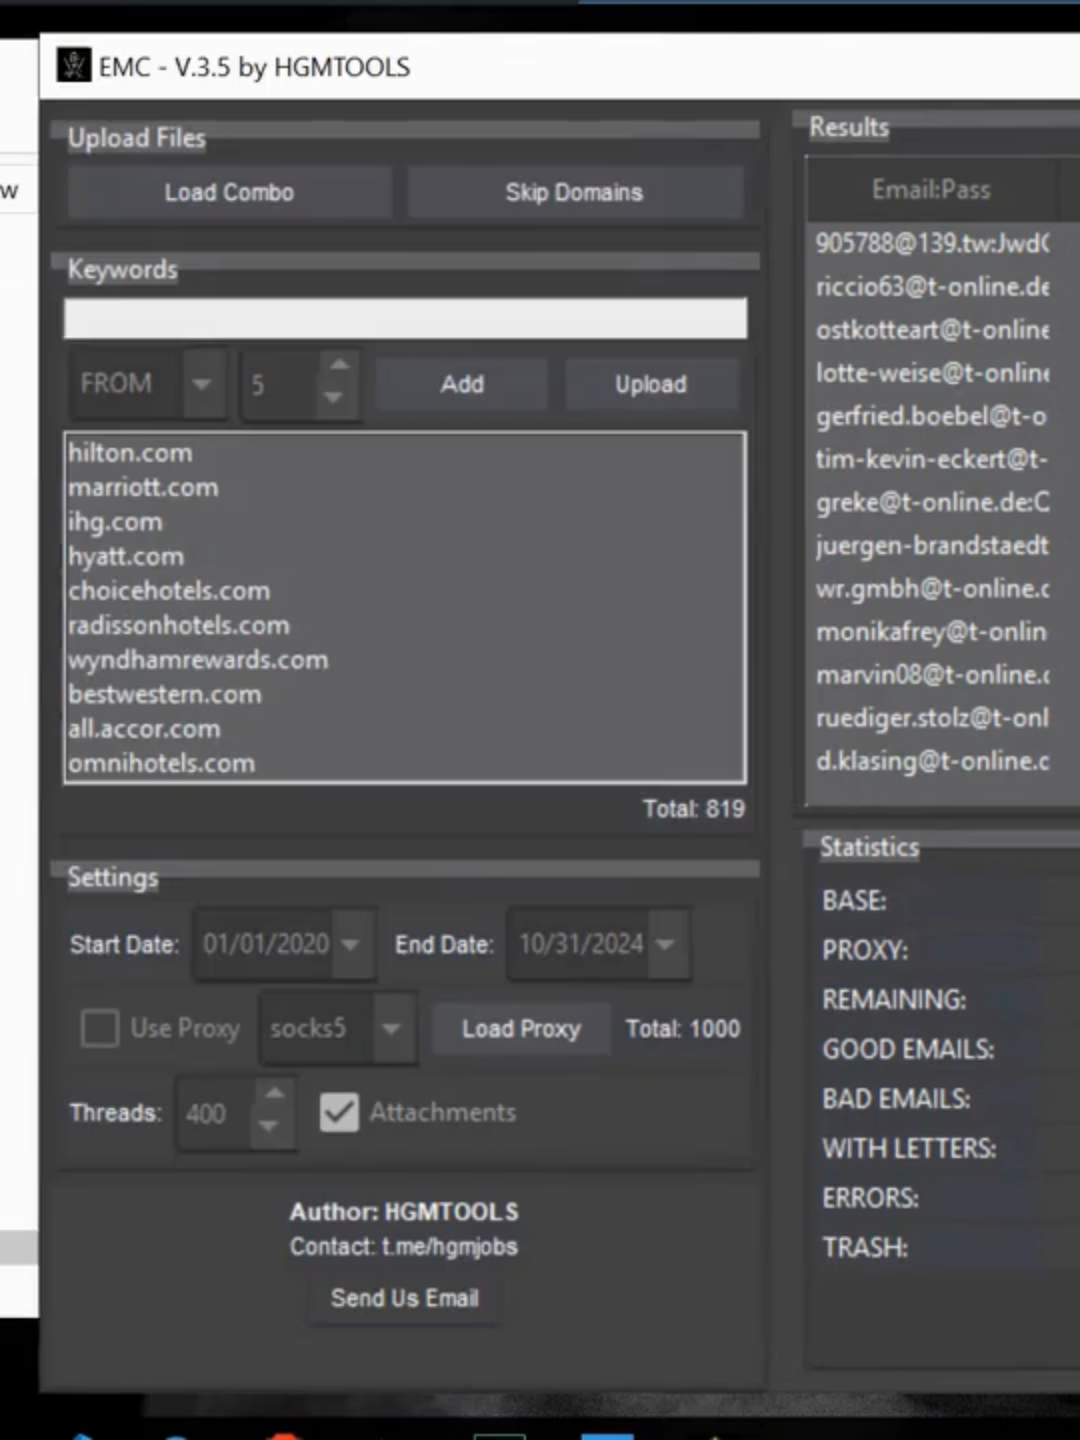Click the Upload keywords button
The height and width of the screenshot is (1440, 1080).
[651, 384]
